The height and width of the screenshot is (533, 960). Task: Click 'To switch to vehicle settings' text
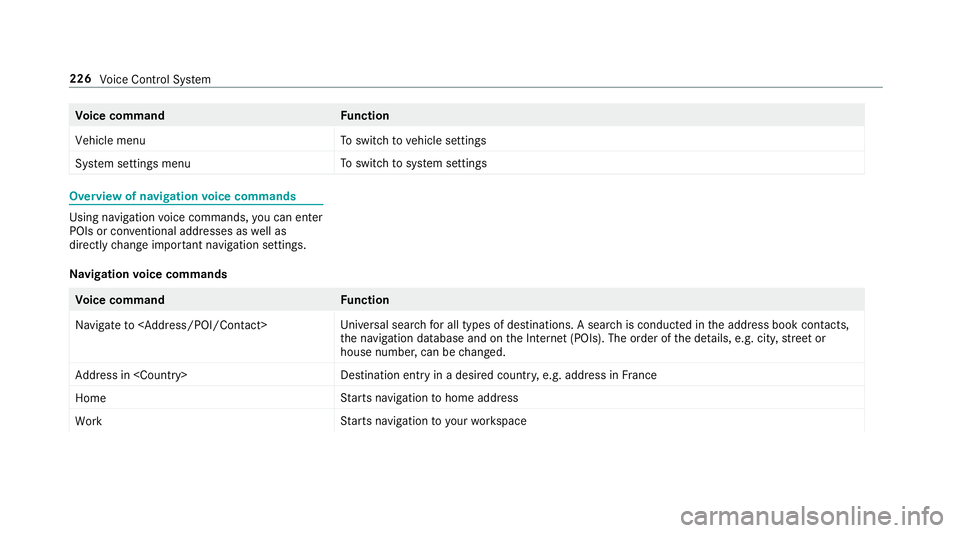pos(413,141)
